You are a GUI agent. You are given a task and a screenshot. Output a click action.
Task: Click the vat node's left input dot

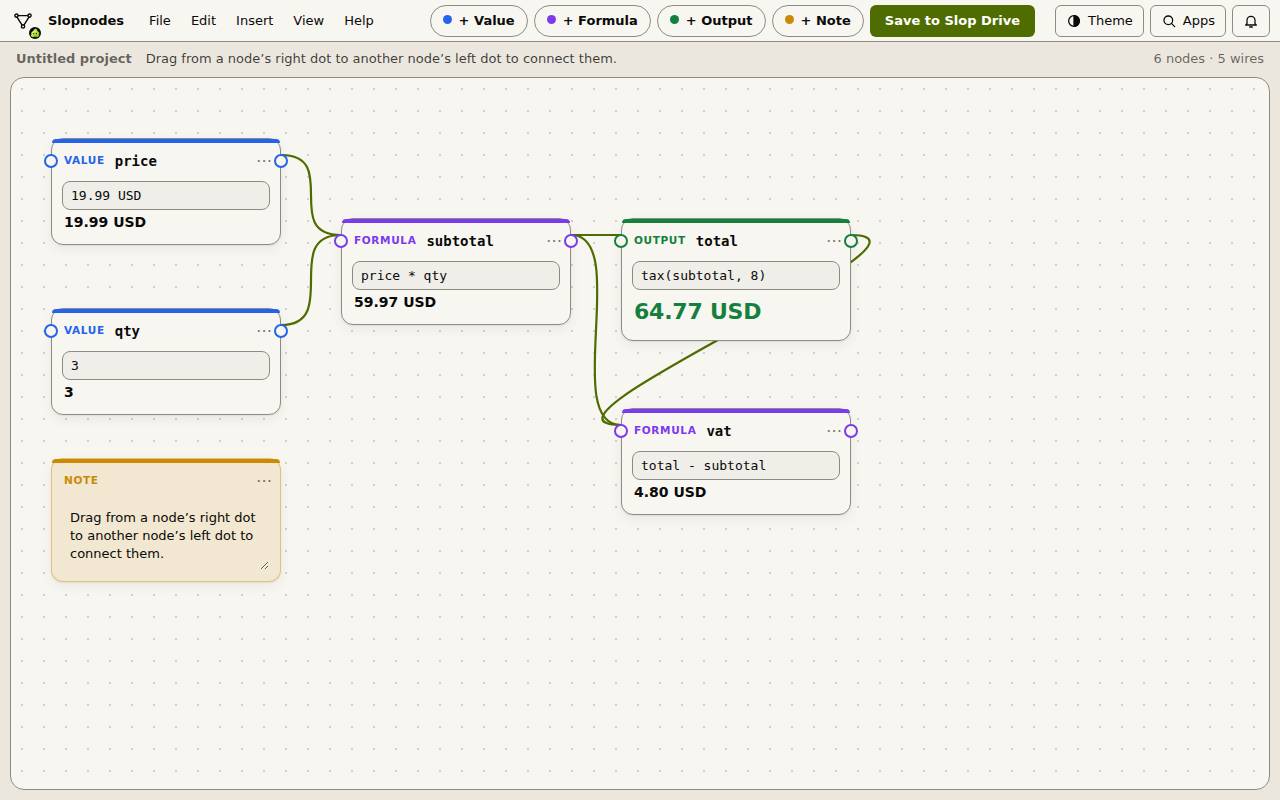[621, 431]
